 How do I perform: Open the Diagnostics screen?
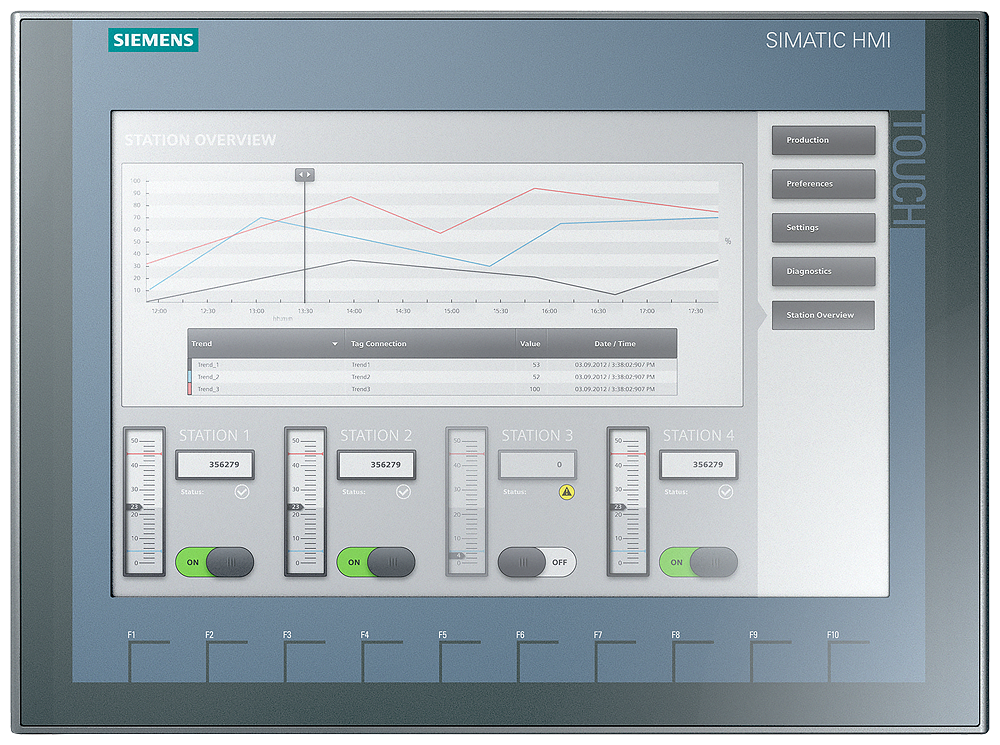(822, 271)
